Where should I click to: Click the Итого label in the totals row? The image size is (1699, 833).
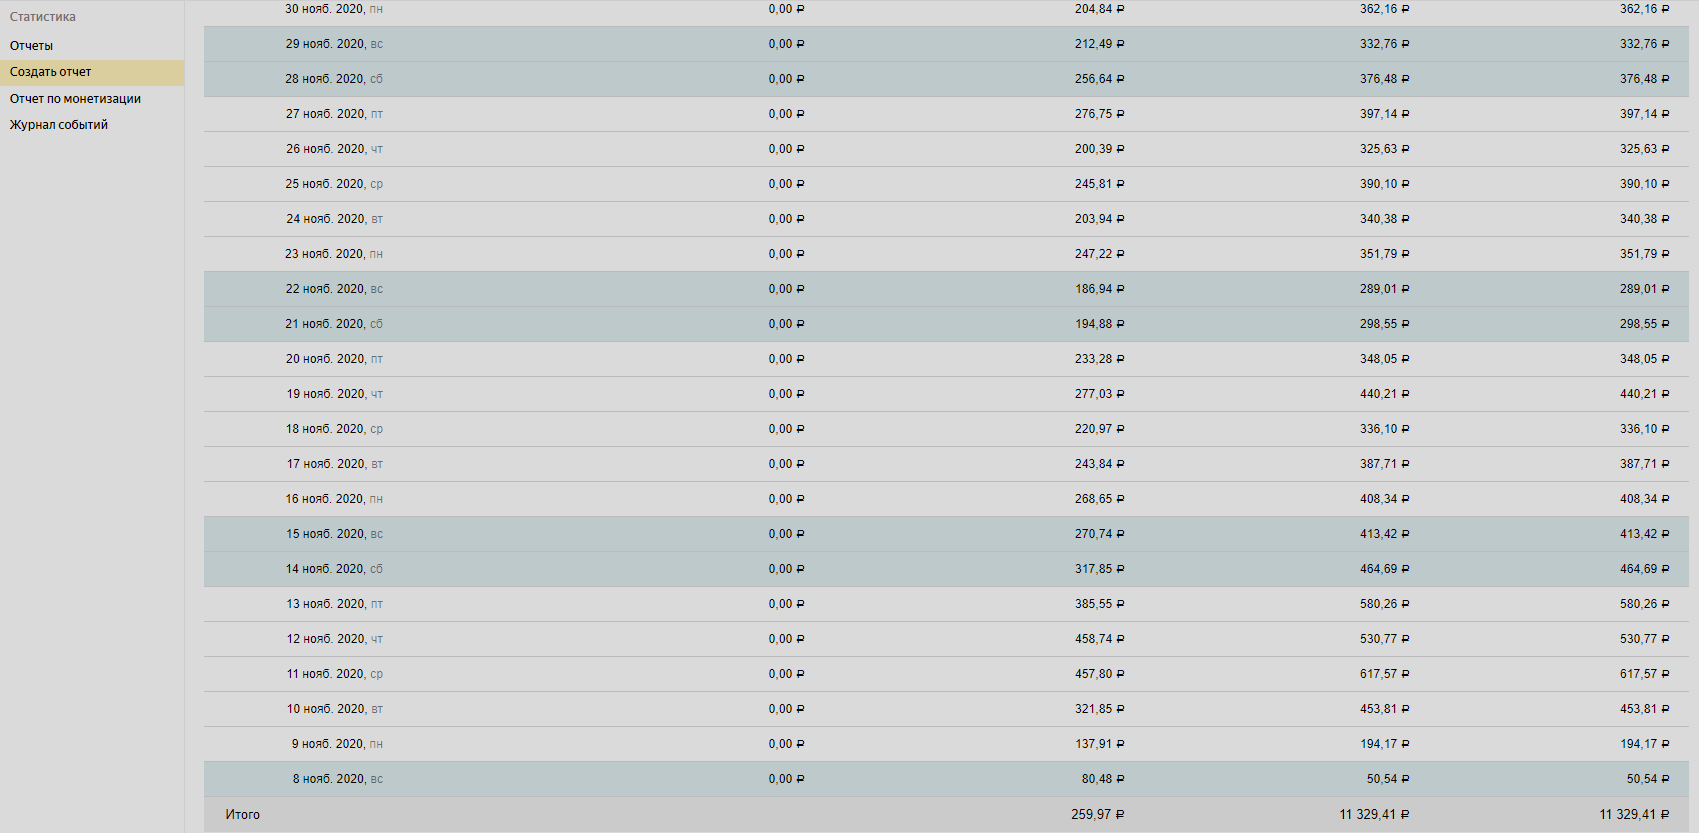click(242, 815)
